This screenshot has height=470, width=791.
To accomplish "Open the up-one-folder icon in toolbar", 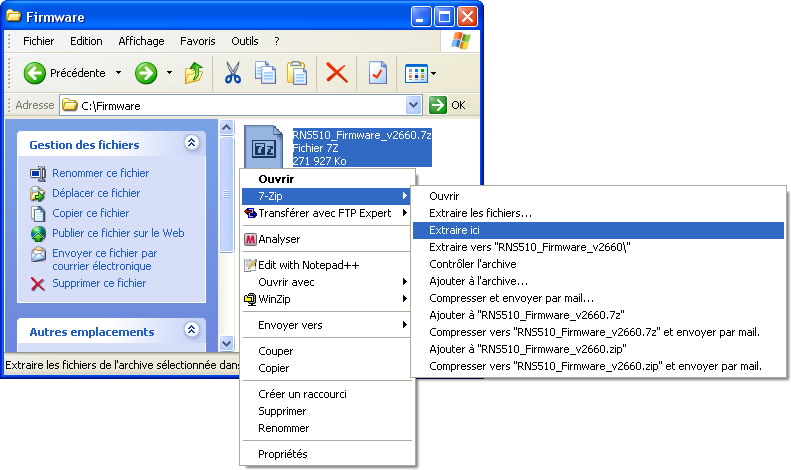I will 194,73.
